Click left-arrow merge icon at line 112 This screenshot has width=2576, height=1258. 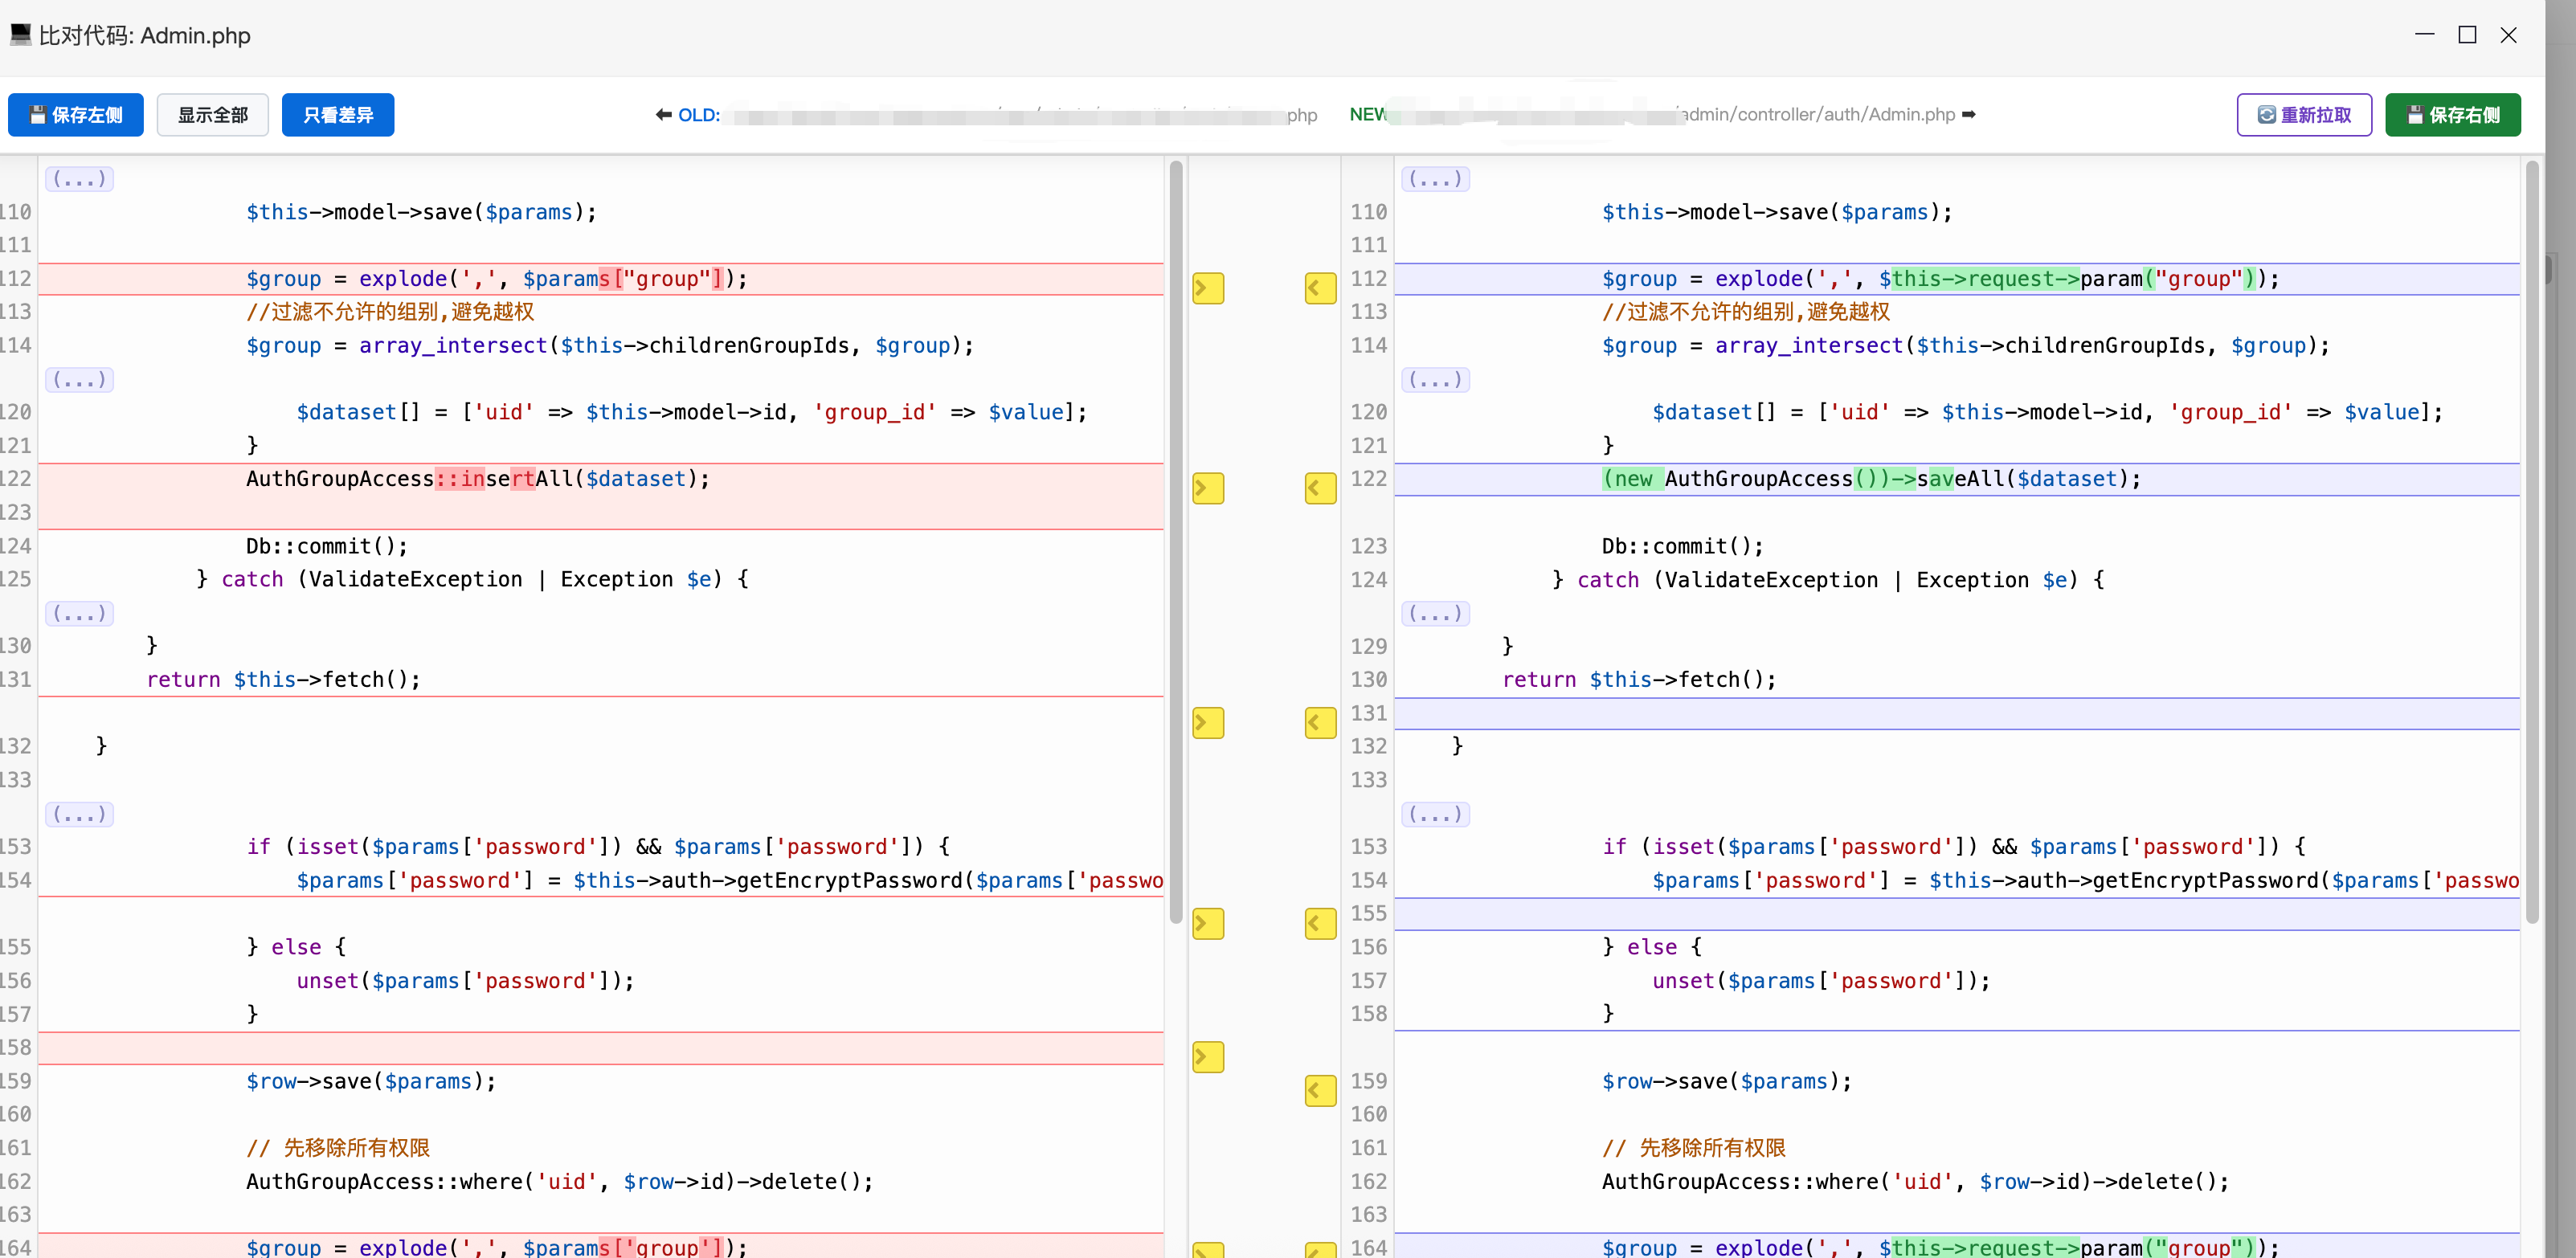(1320, 288)
